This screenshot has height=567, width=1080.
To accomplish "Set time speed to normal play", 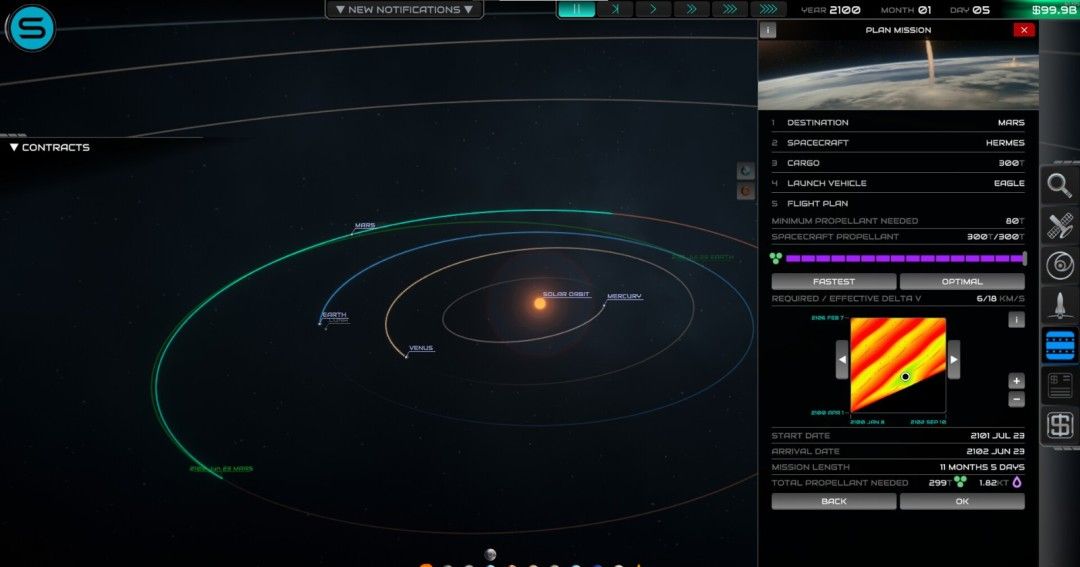I will tap(653, 9).
